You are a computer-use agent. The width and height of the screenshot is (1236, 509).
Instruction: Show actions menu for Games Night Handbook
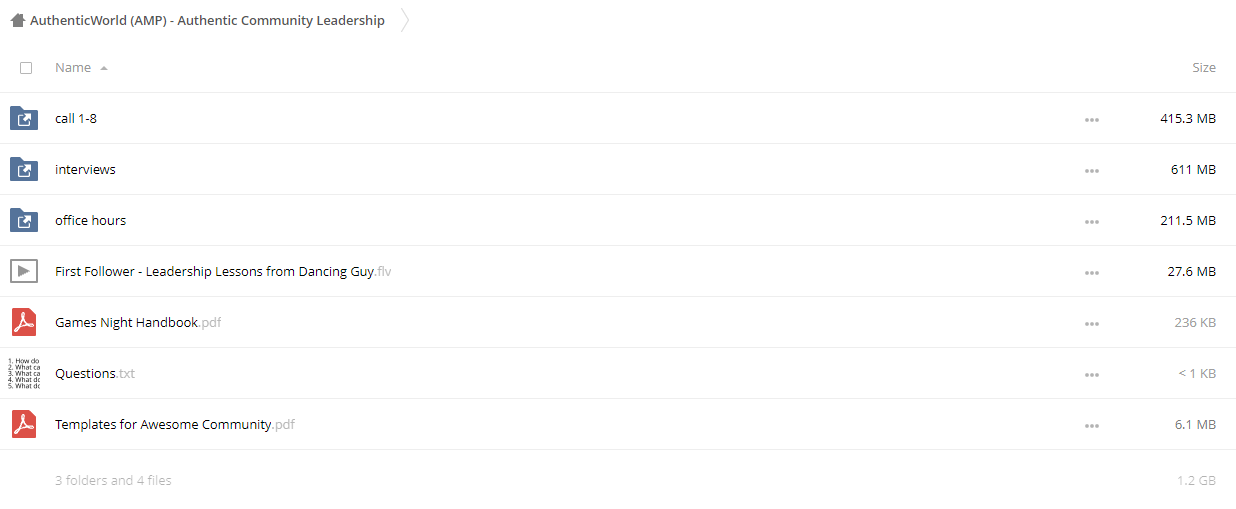(1091, 324)
